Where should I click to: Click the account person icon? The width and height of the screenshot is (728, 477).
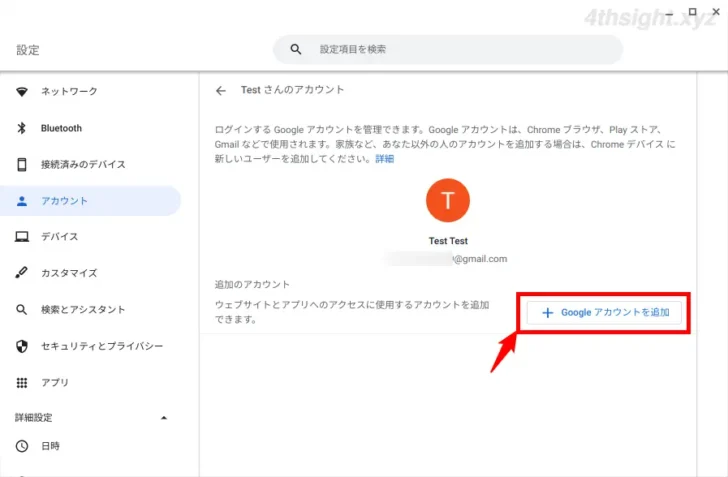(x=22, y=201)
